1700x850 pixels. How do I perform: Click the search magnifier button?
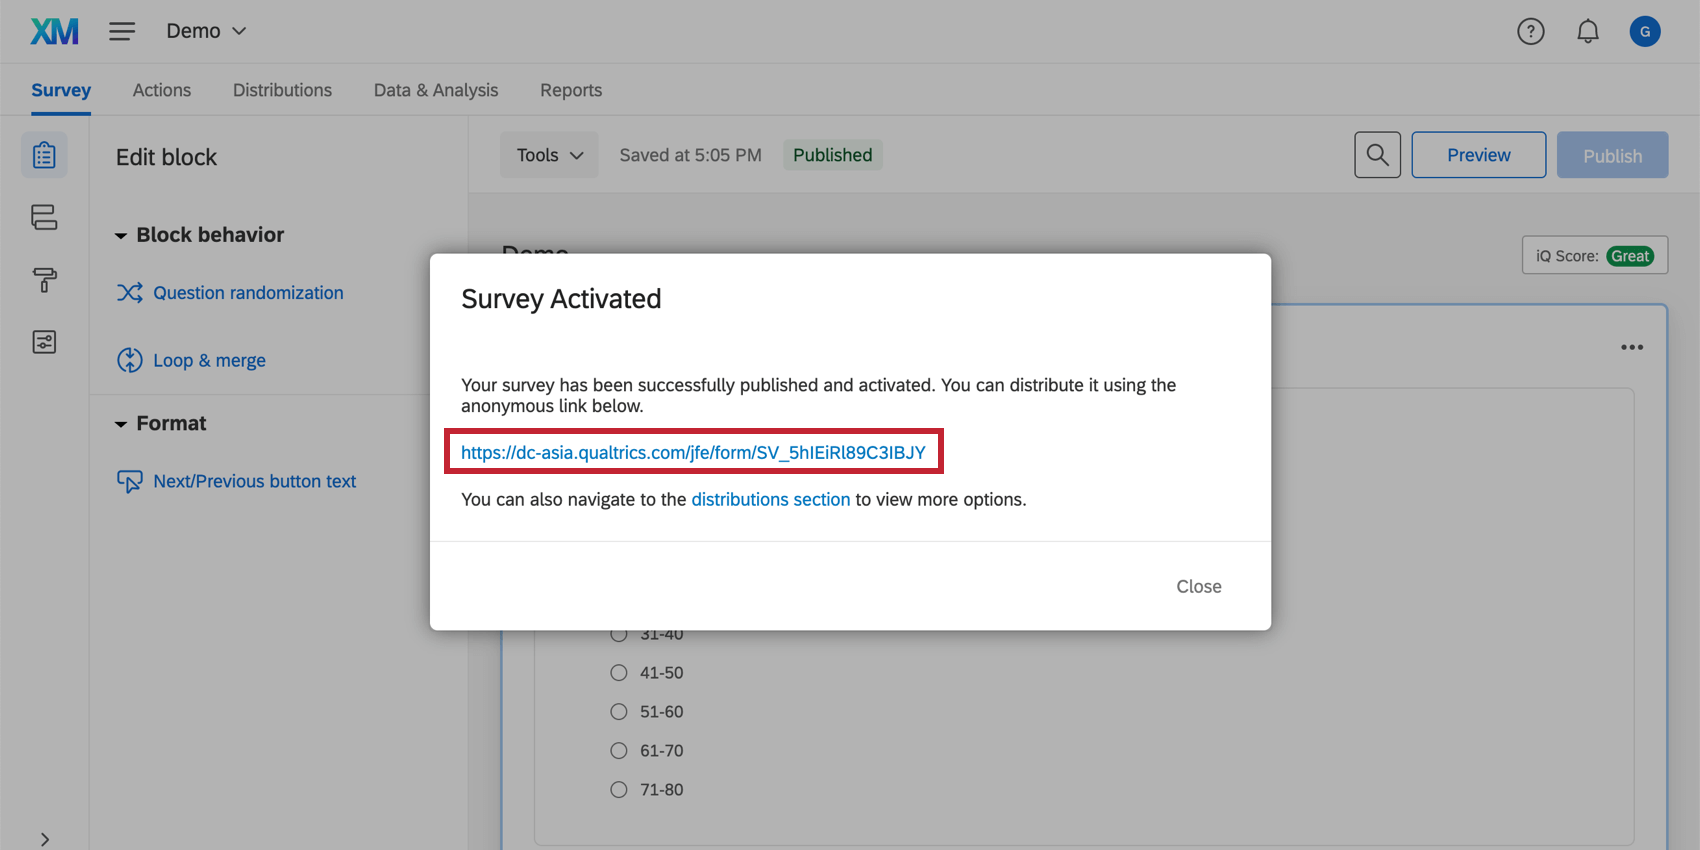tap(1377, 155)
